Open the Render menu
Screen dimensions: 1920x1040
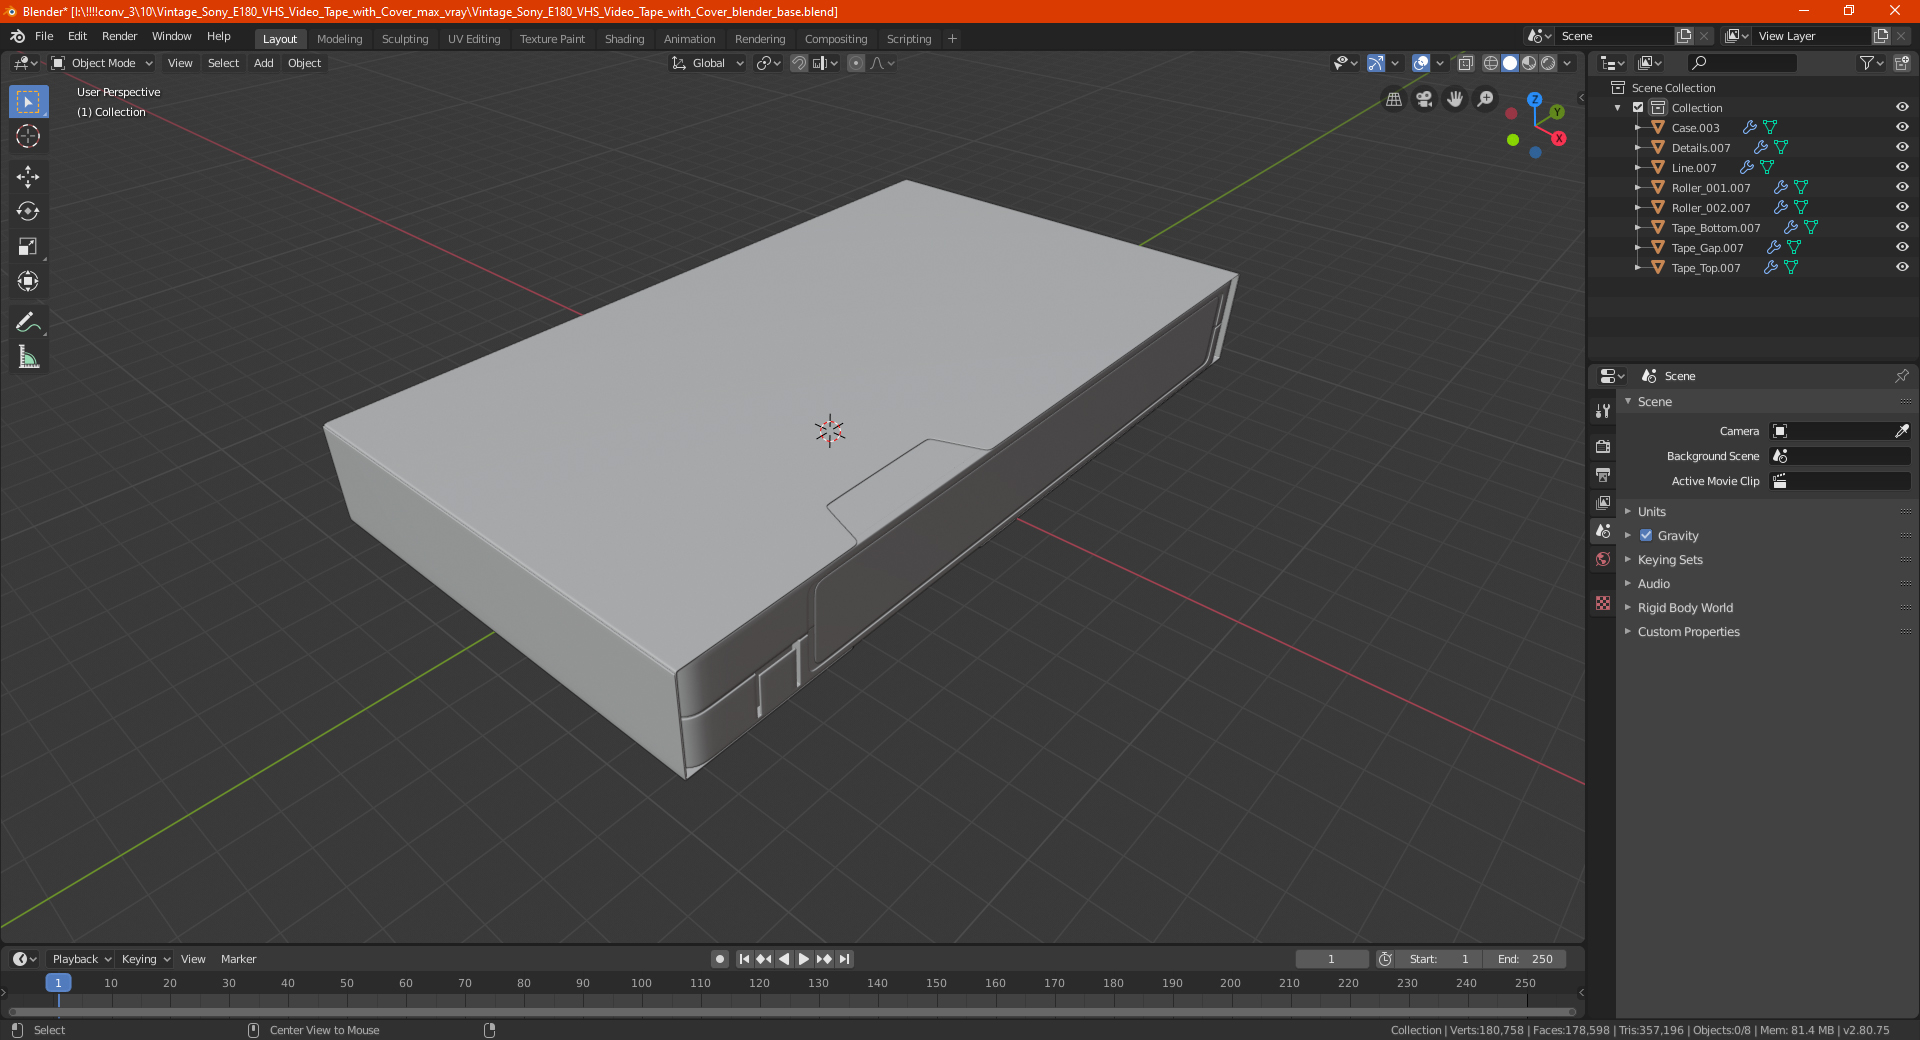tap(120, 36)
